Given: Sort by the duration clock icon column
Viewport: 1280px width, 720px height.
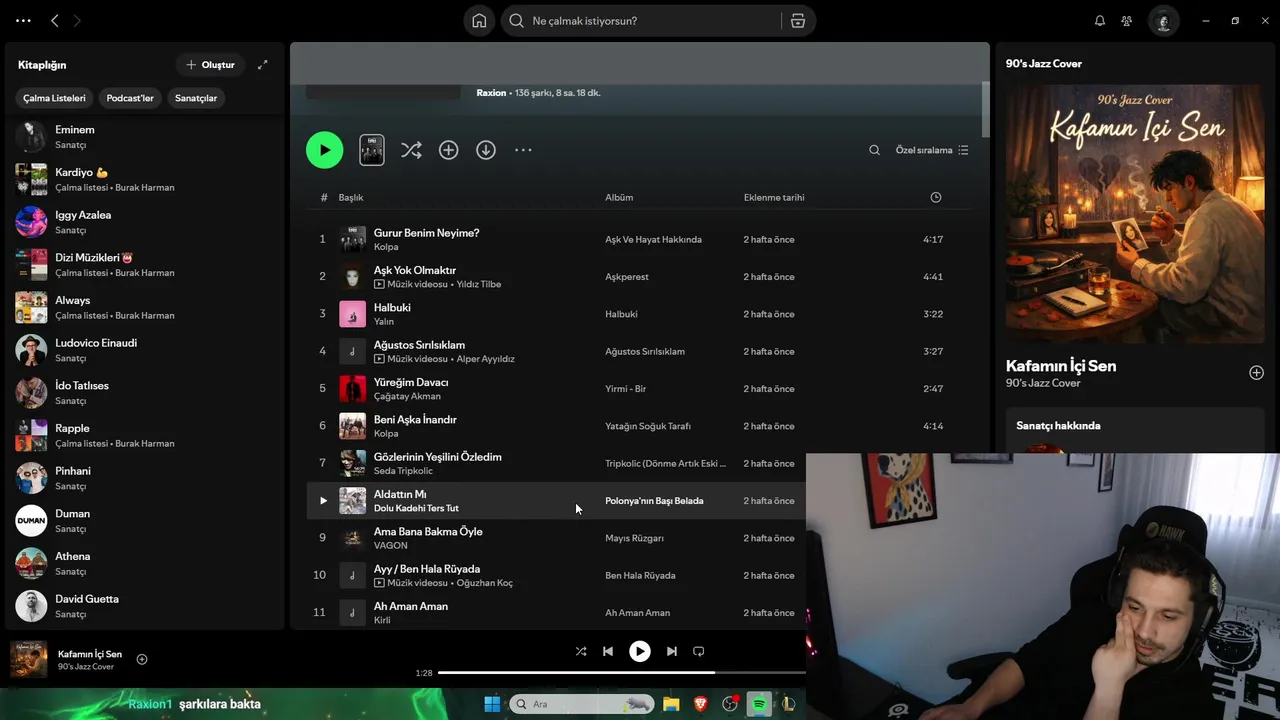Looking at the screenshot, I should click(x=936, y=197).
